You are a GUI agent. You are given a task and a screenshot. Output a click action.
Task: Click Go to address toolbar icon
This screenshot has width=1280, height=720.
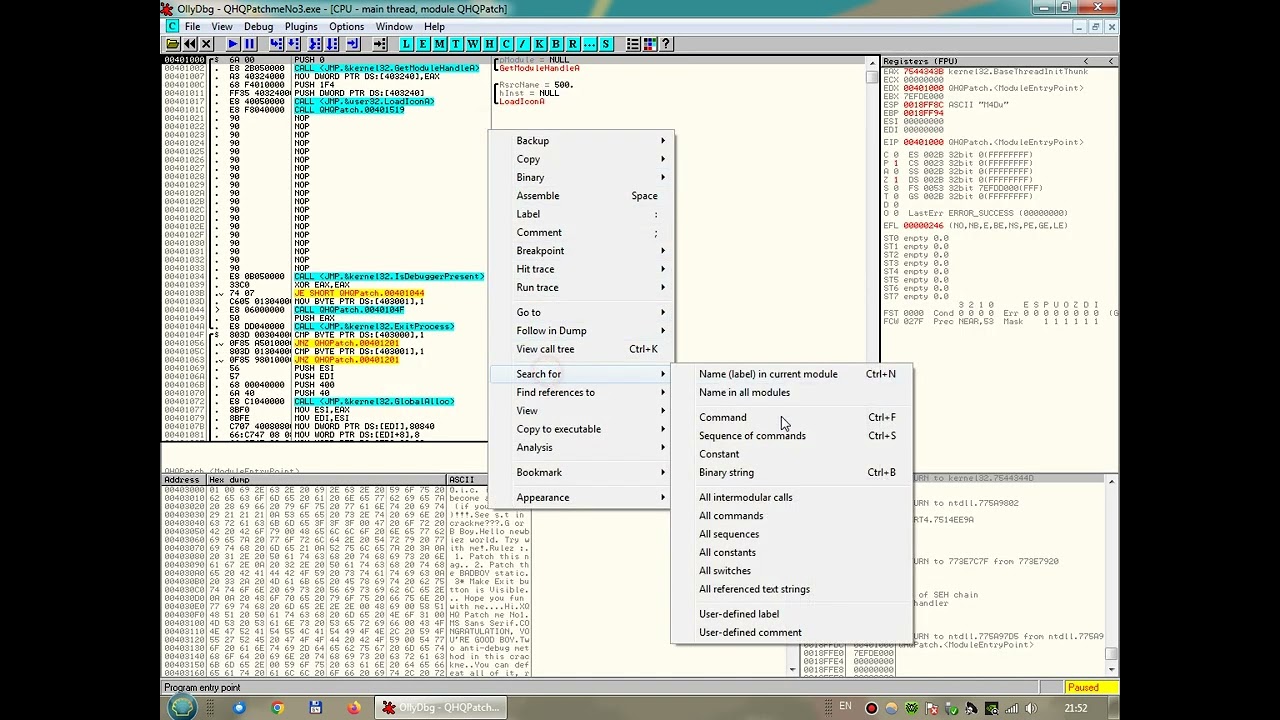pyautogui.click(x=380, y=44)
